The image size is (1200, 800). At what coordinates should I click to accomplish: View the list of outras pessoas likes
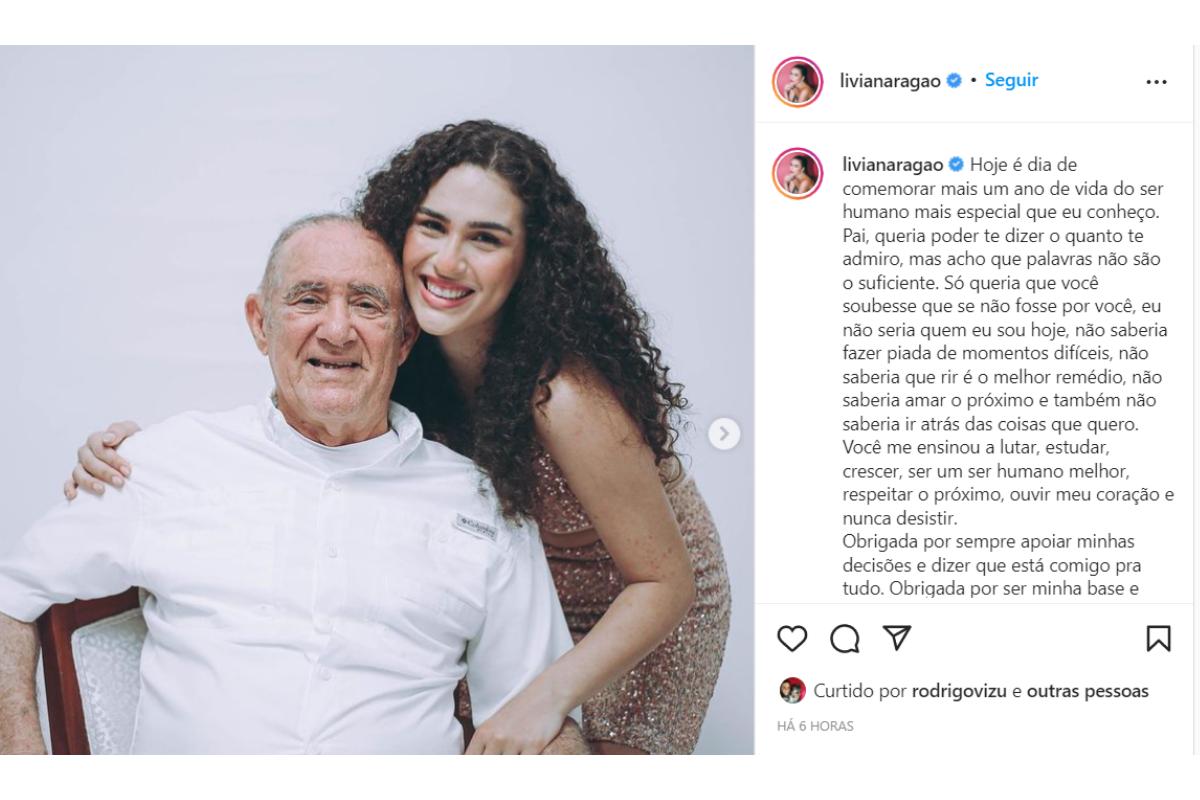click(x=1087, y=691)
